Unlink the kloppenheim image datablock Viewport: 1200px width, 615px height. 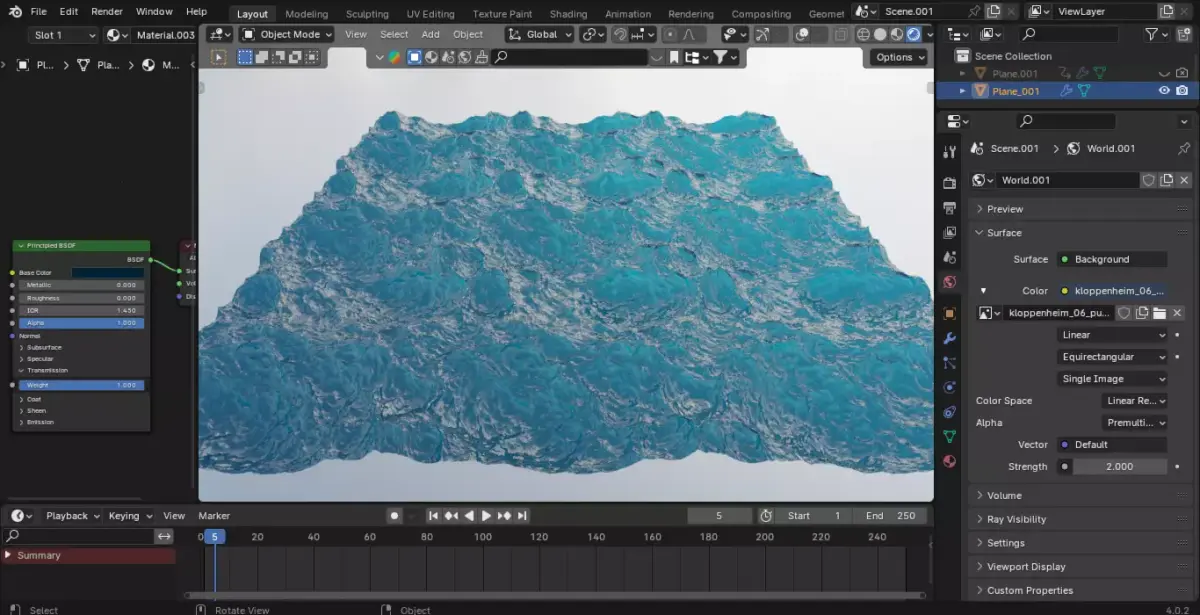(x=1177, y=313)
